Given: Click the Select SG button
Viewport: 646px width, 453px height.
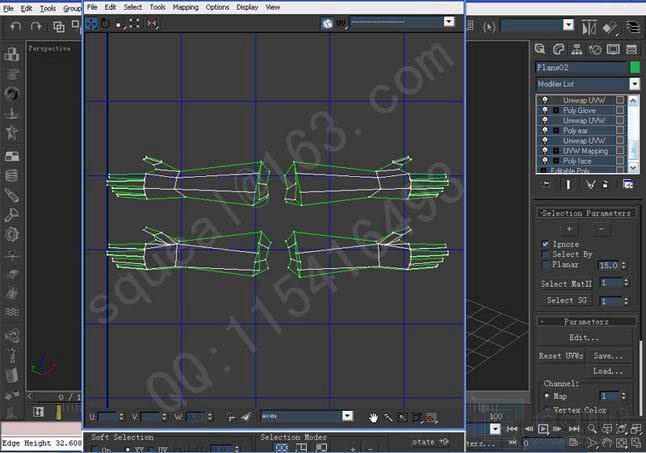Looking at the screenshot, I should tap(566, 300).
